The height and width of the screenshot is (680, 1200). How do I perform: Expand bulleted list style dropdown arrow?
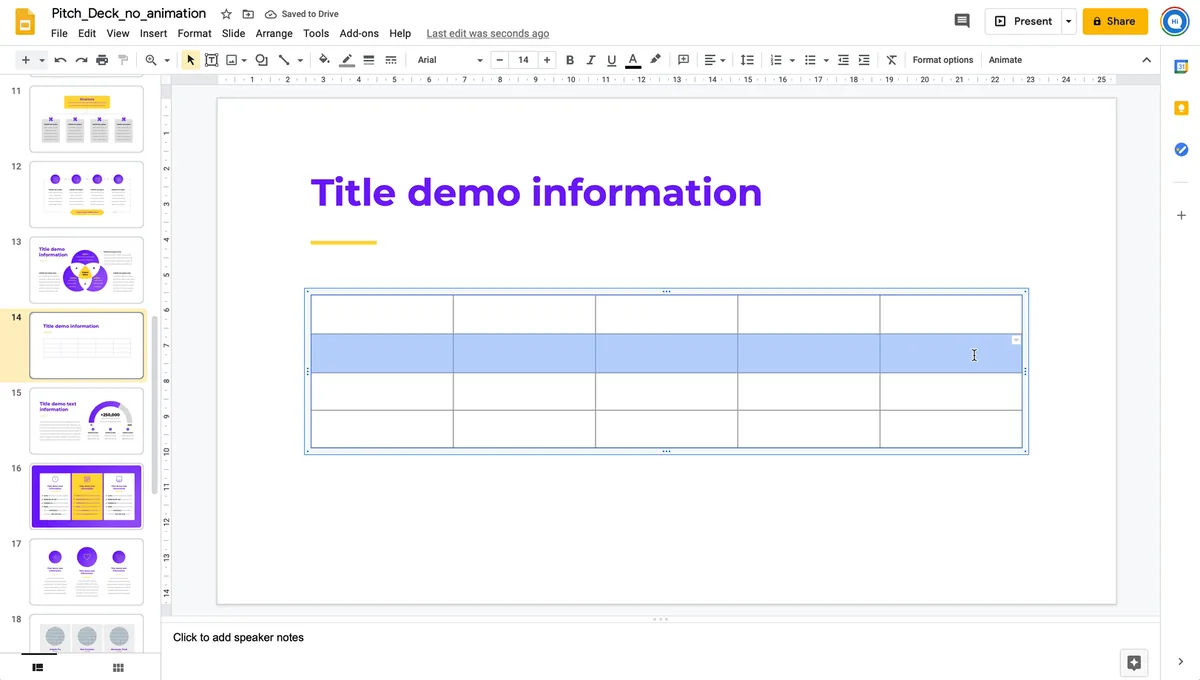(826, 60)
